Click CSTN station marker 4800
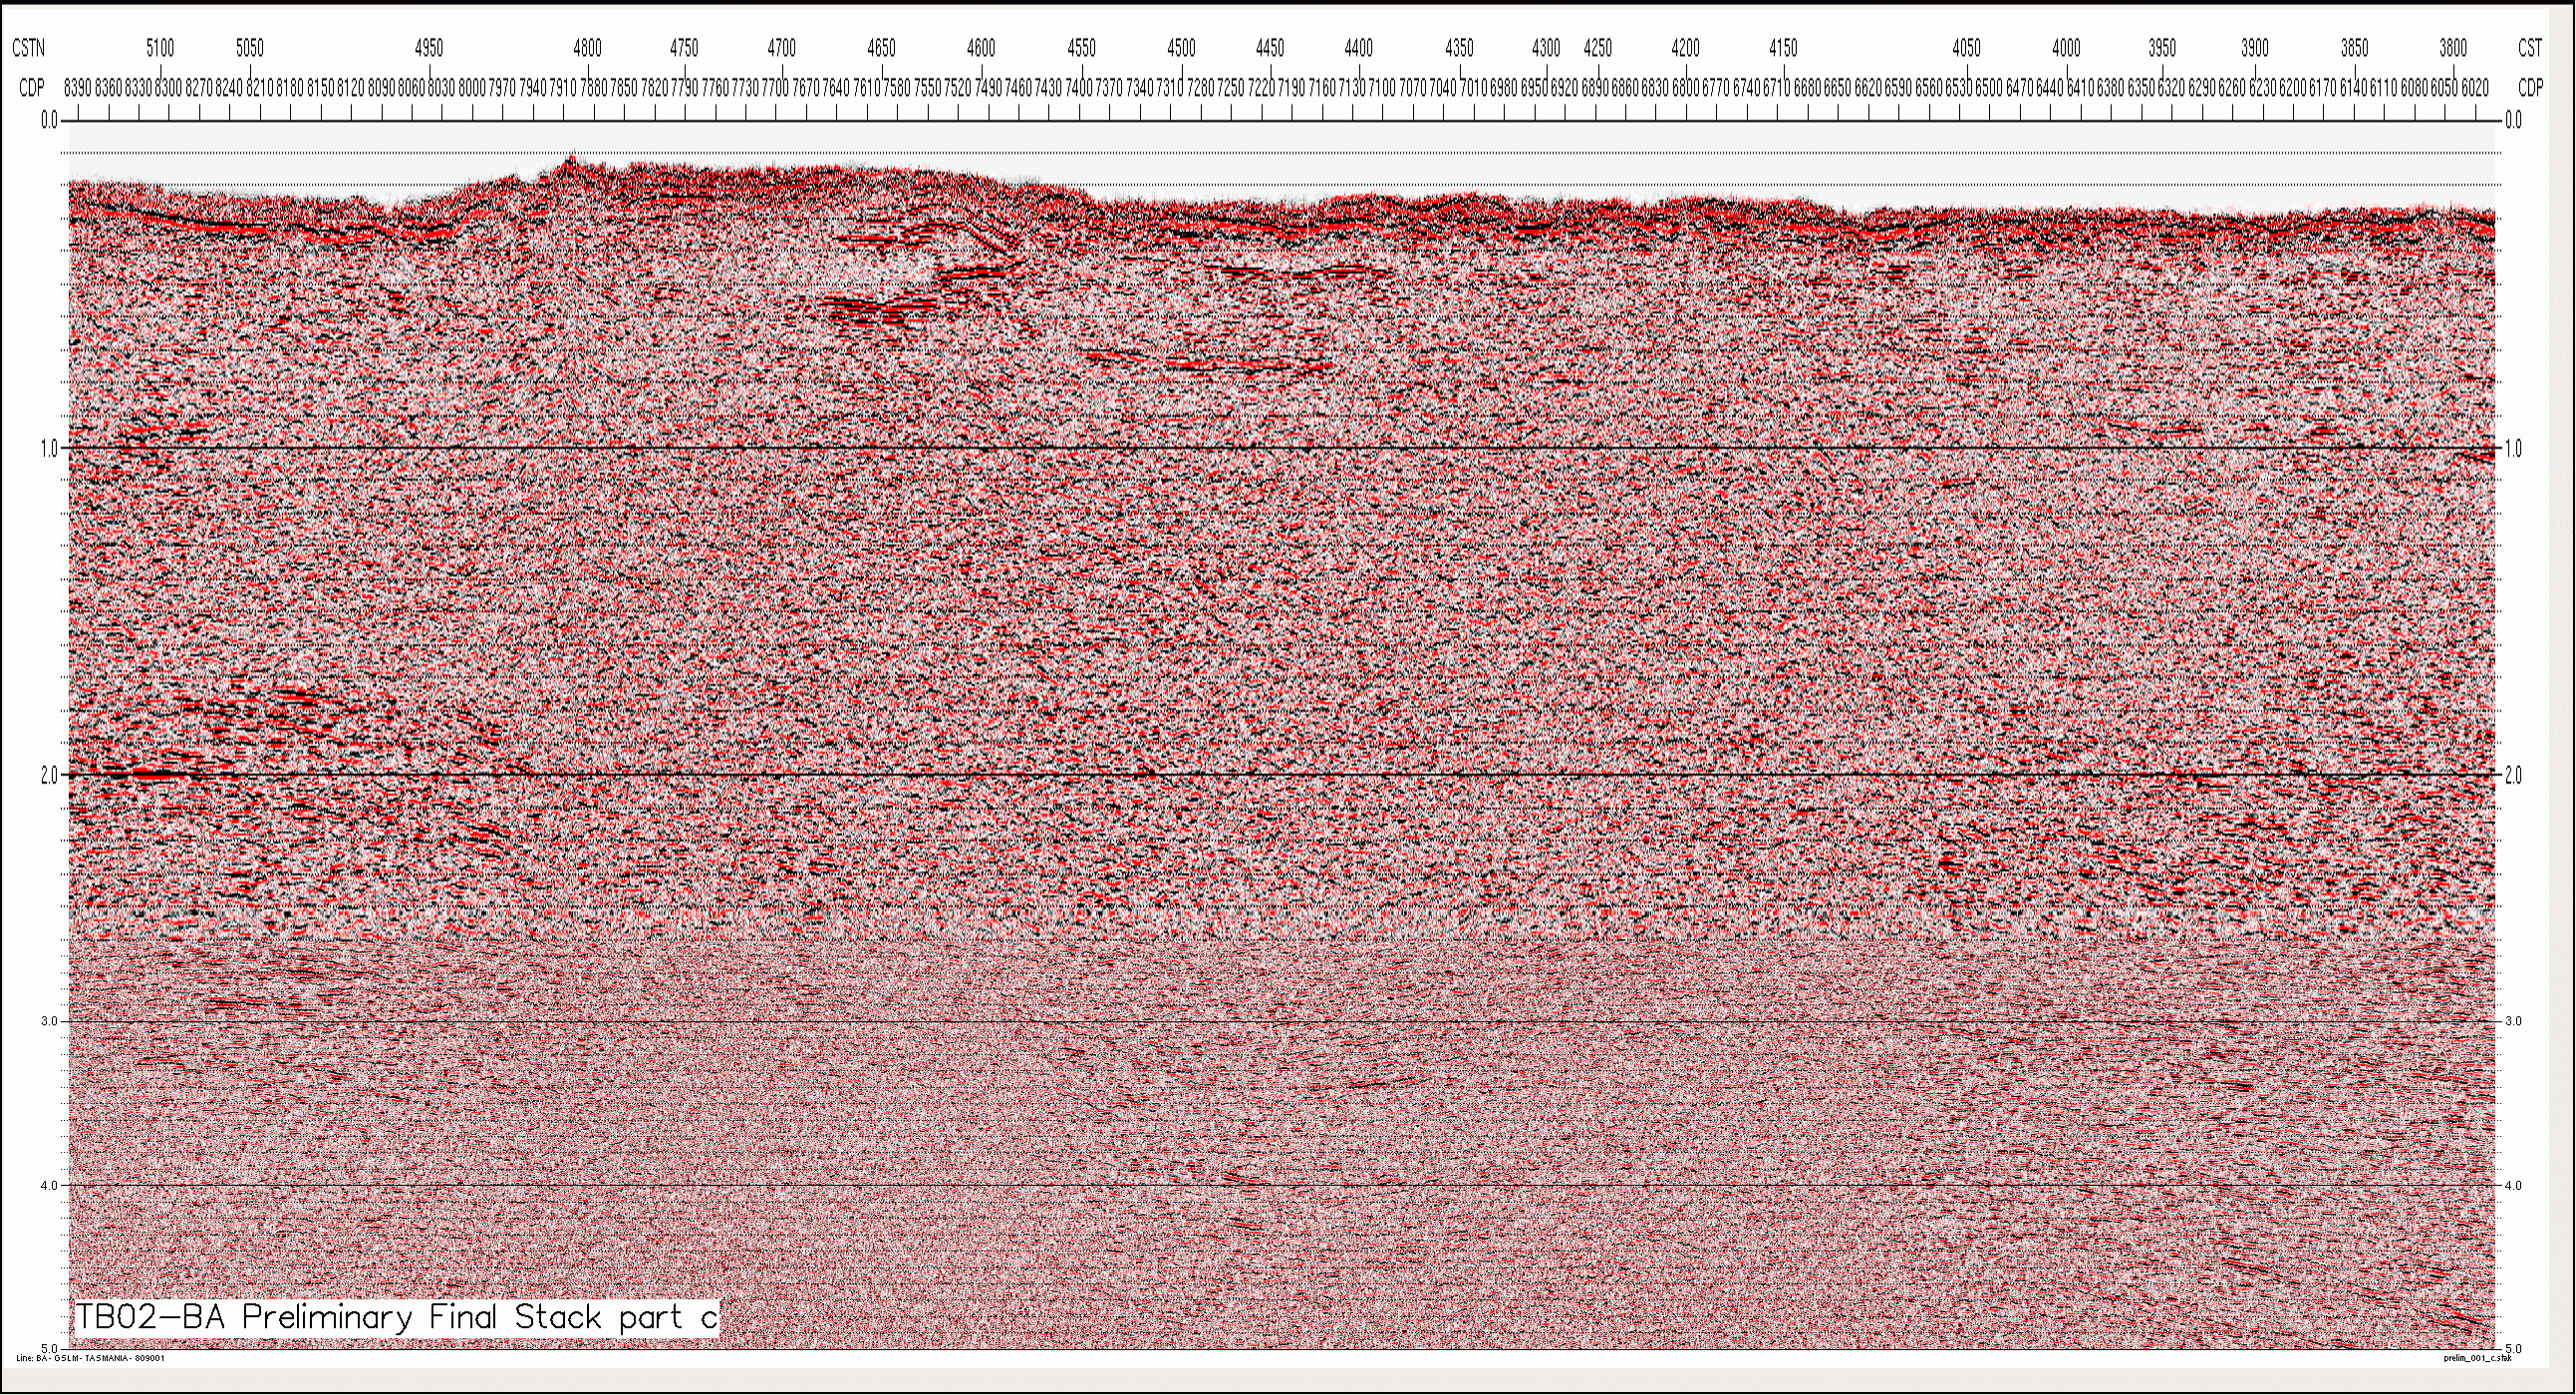The height and width of the screenshot is (1395, 2576). (x=588, y=49)
